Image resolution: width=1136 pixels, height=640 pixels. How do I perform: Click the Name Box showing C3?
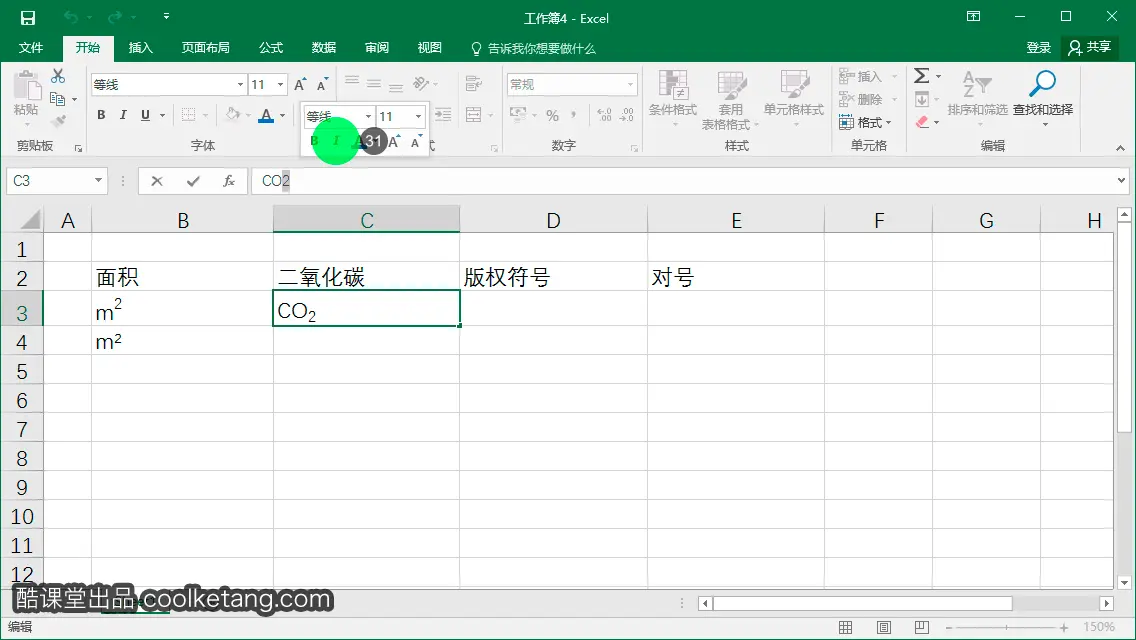click(49, 181)
